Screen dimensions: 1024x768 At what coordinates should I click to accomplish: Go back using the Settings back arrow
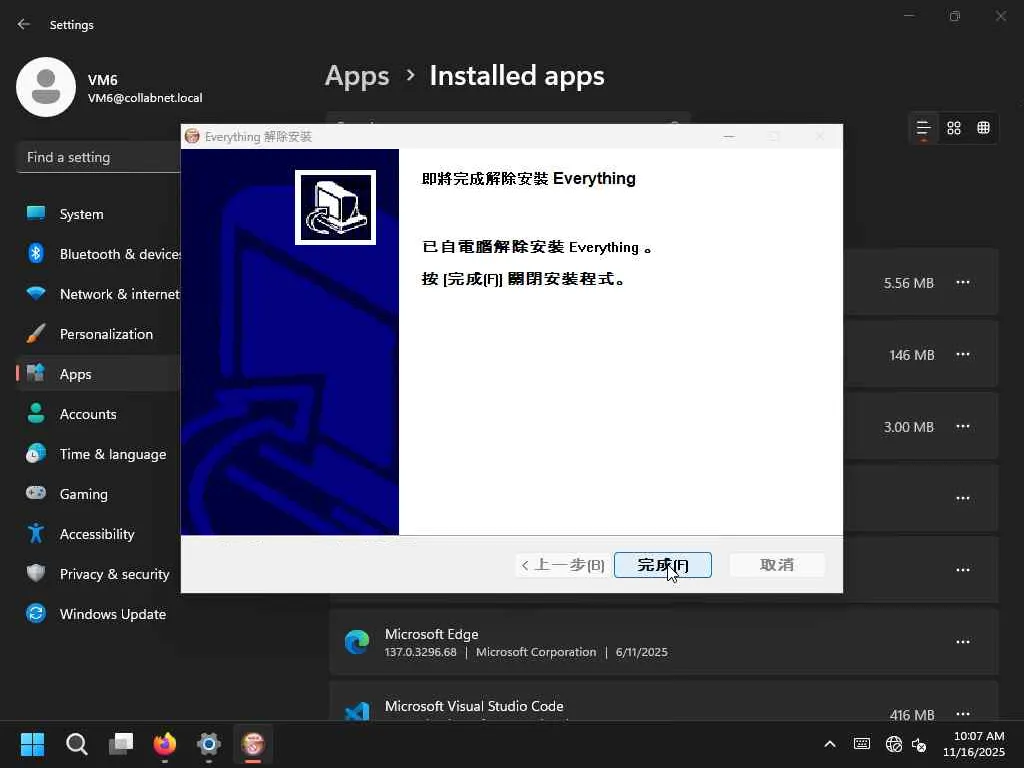[x=24, y=24]
